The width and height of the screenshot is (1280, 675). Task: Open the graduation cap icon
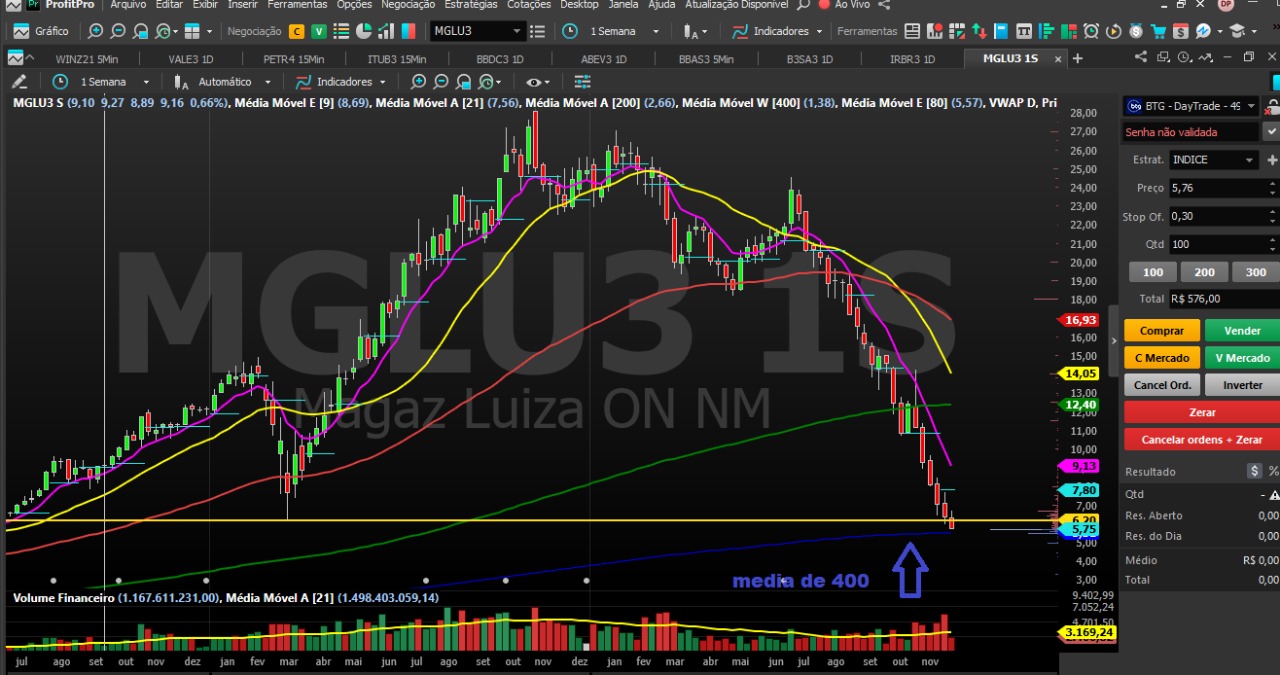click(x=1237, y=31)
